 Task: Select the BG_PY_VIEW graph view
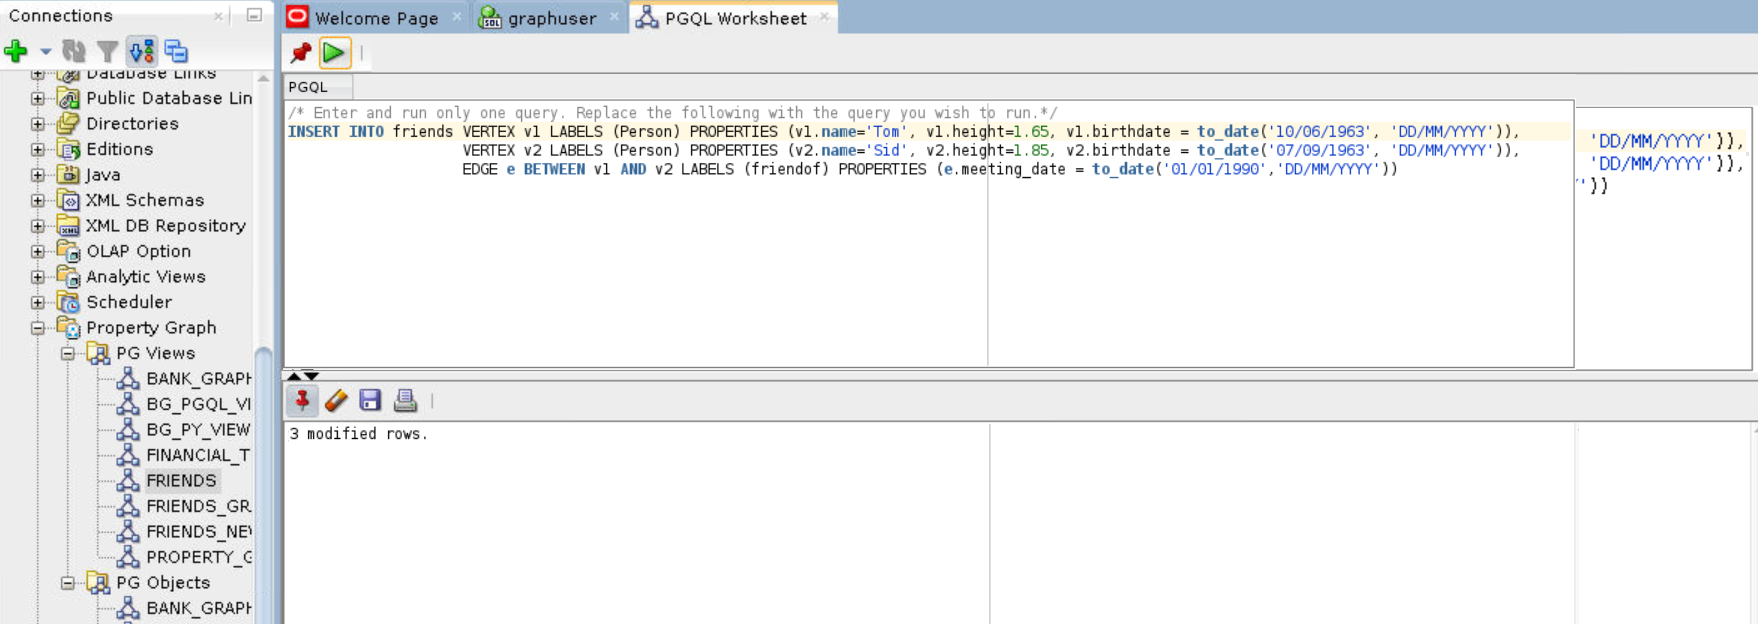coord(198,430)
